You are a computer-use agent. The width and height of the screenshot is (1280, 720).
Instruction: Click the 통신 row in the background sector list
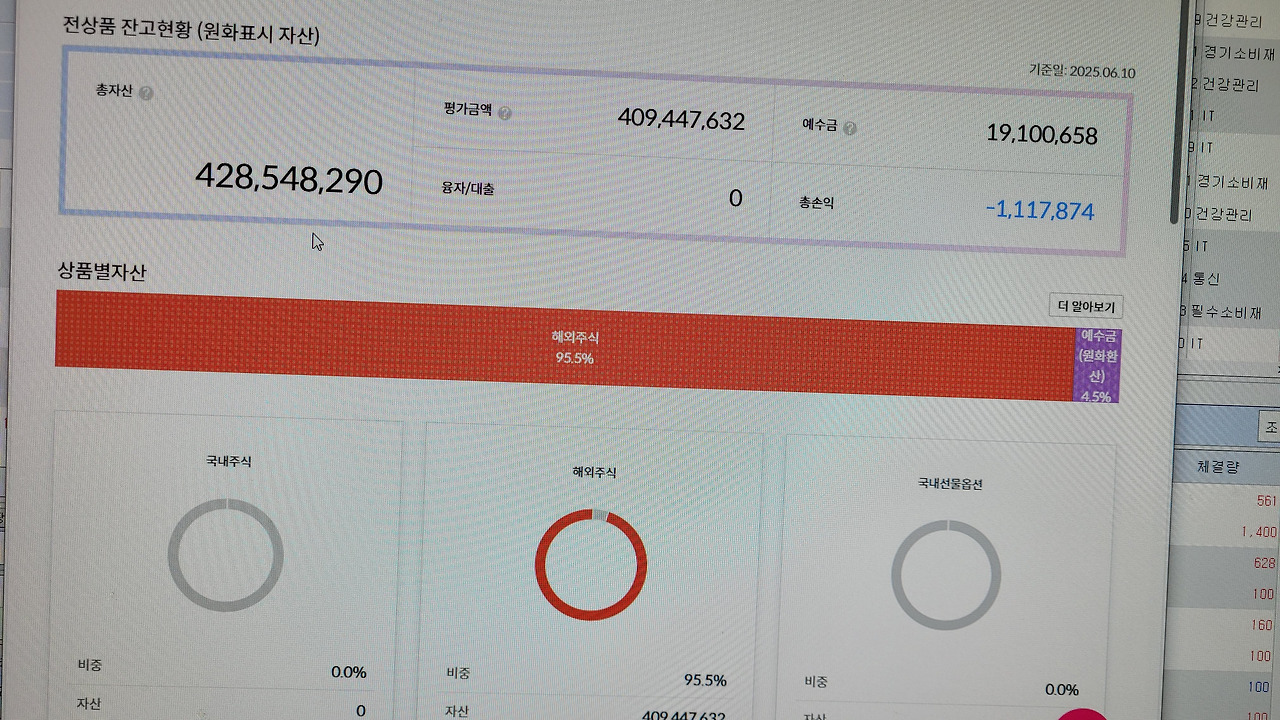(x=1205, y=278)
